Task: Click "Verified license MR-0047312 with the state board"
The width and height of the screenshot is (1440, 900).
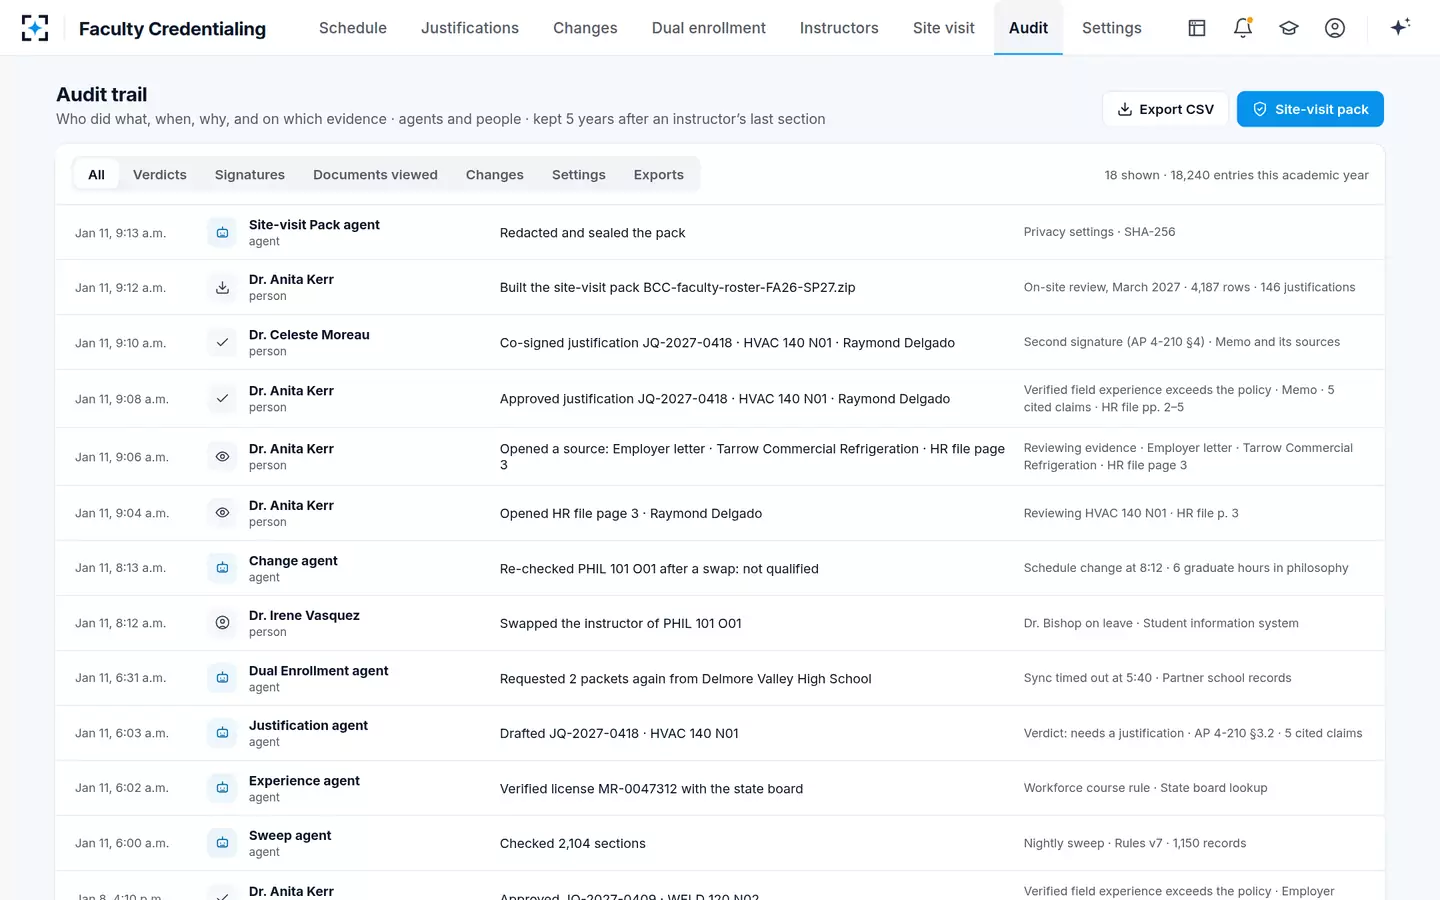Action: pos(652,789)
